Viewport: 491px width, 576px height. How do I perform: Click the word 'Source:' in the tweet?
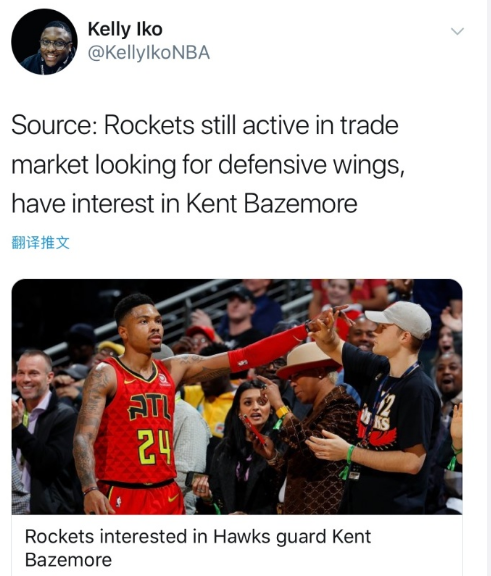pyautogui.click(x=54, y=125)
